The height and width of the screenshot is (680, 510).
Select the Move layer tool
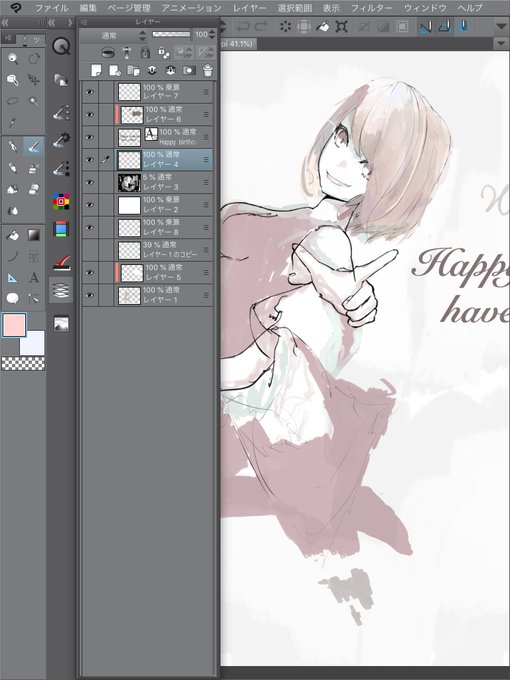[34, 79]
